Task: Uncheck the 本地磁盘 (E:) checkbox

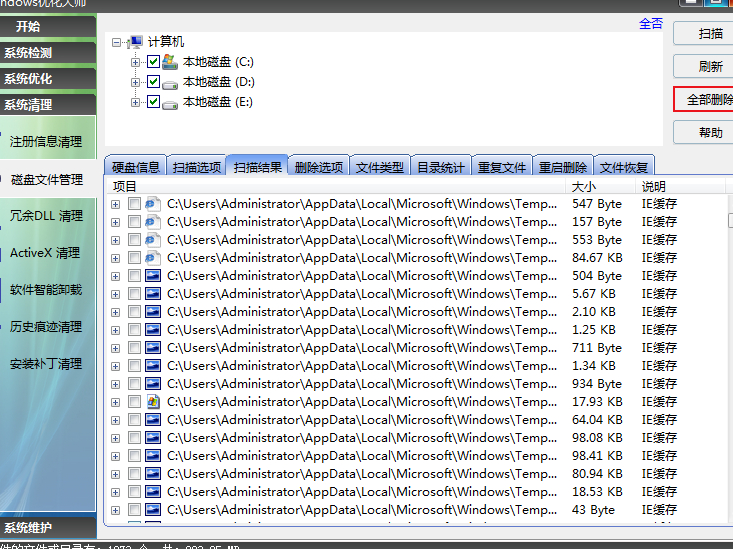Action: 153,102
